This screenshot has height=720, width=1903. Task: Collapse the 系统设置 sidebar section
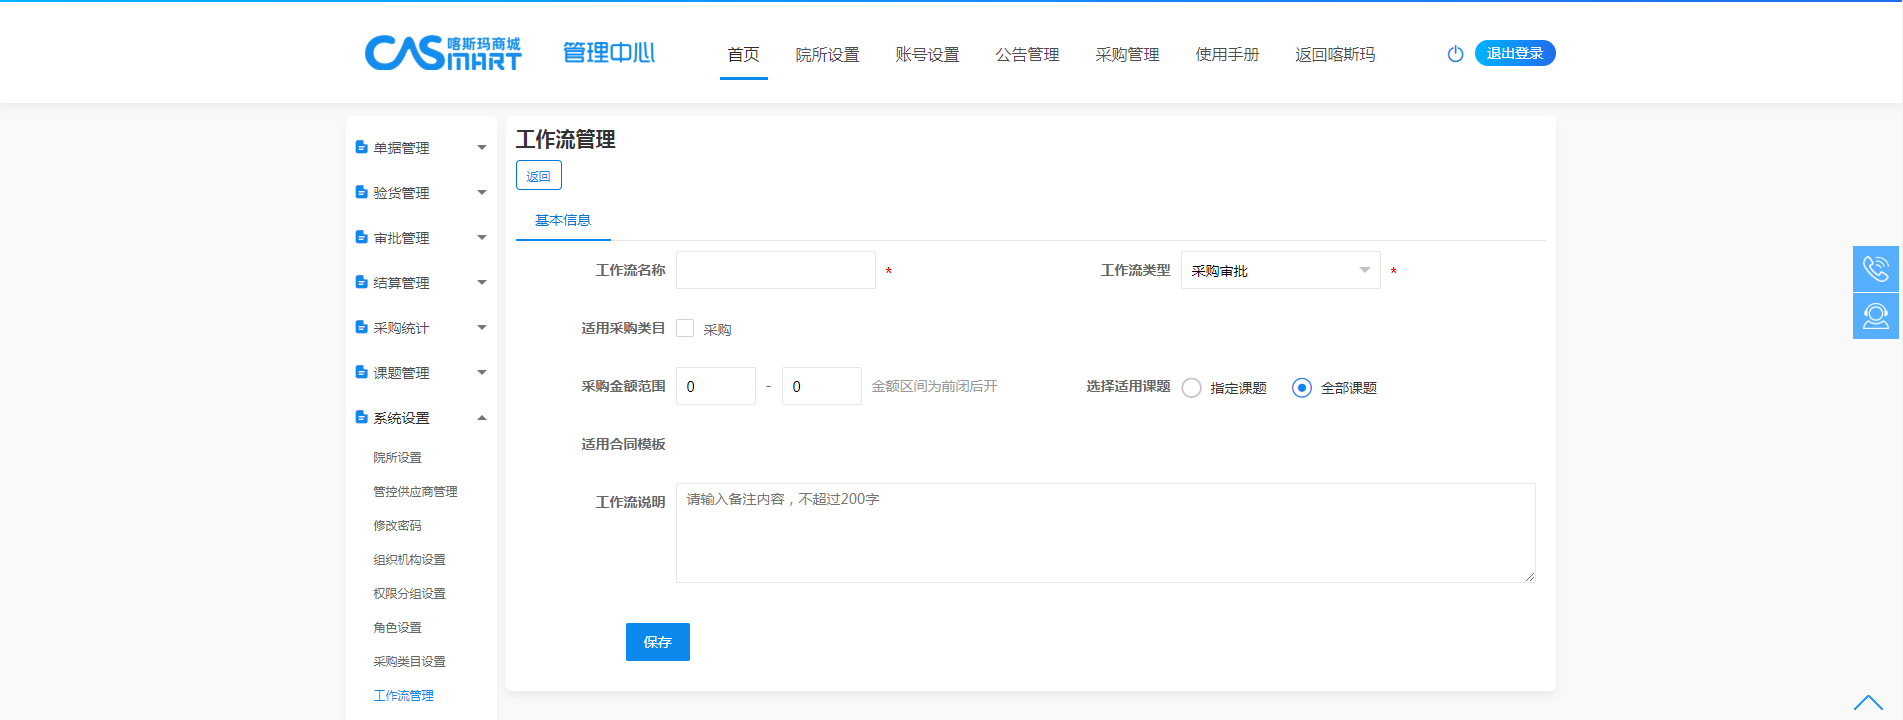(x=421, y=418)
